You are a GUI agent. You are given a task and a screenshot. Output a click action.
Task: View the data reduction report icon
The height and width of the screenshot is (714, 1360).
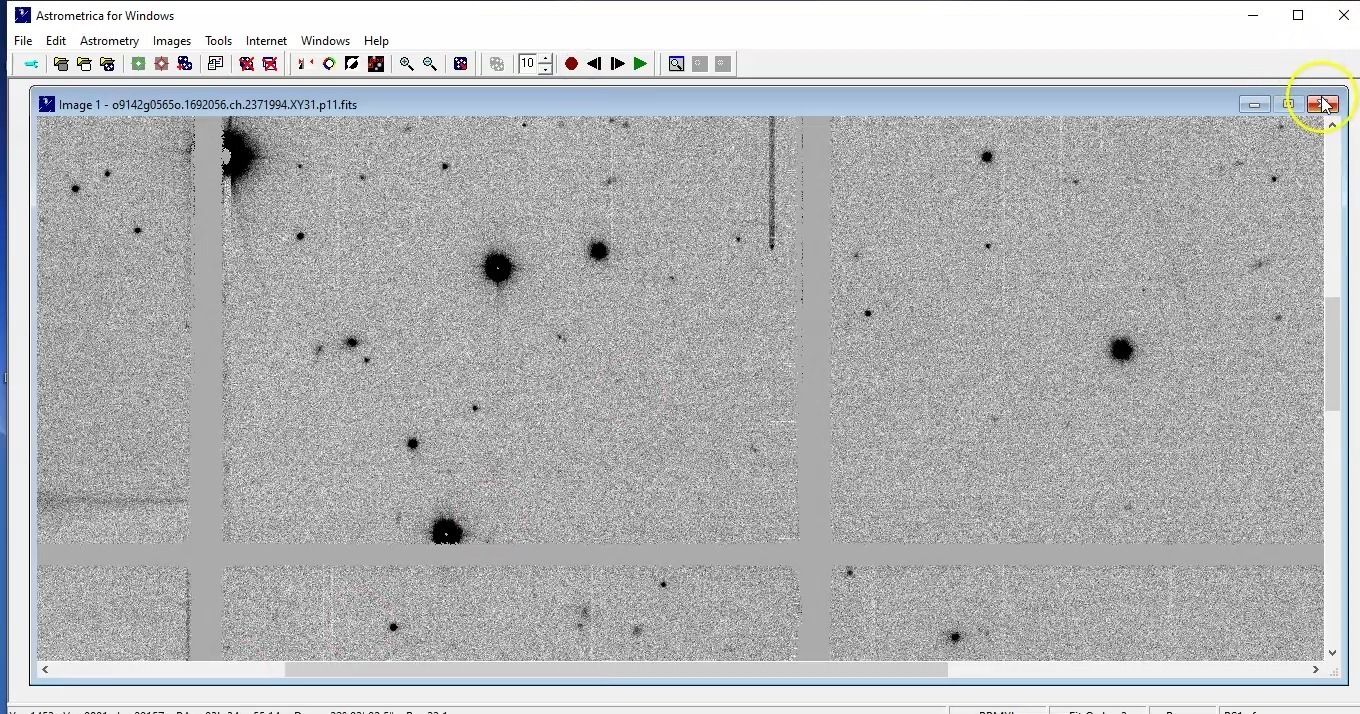[215, 64]
